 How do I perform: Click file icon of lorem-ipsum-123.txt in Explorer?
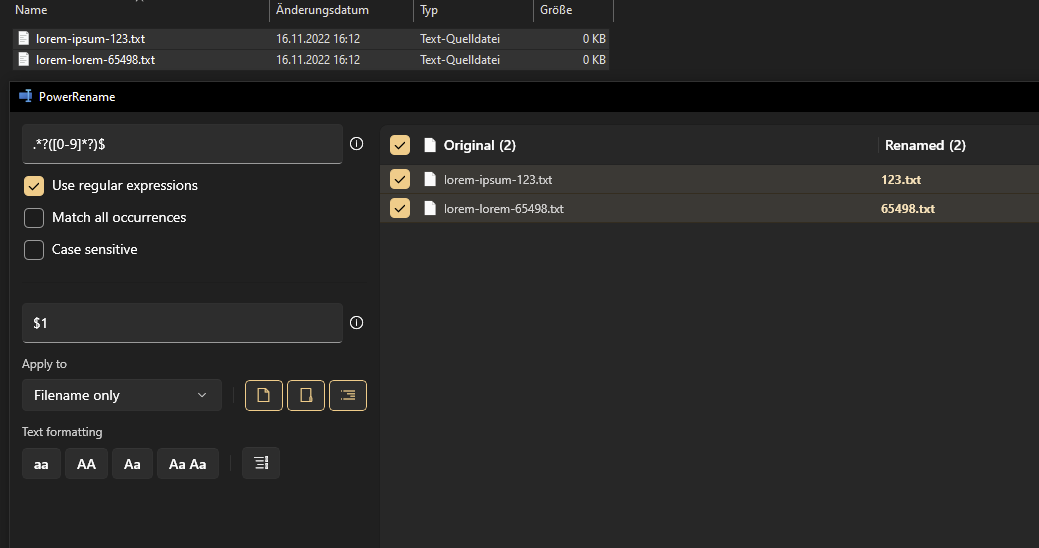(x=24, y=38)
